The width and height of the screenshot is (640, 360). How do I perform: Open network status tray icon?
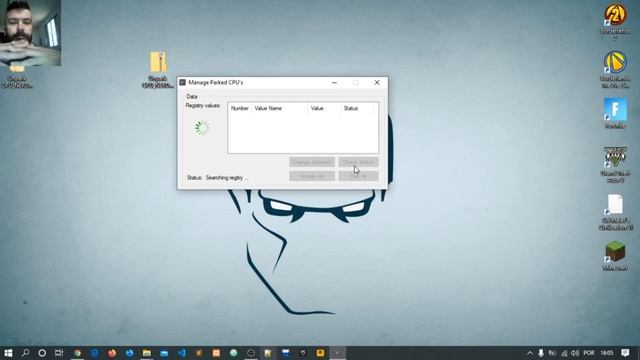(564, 353)
